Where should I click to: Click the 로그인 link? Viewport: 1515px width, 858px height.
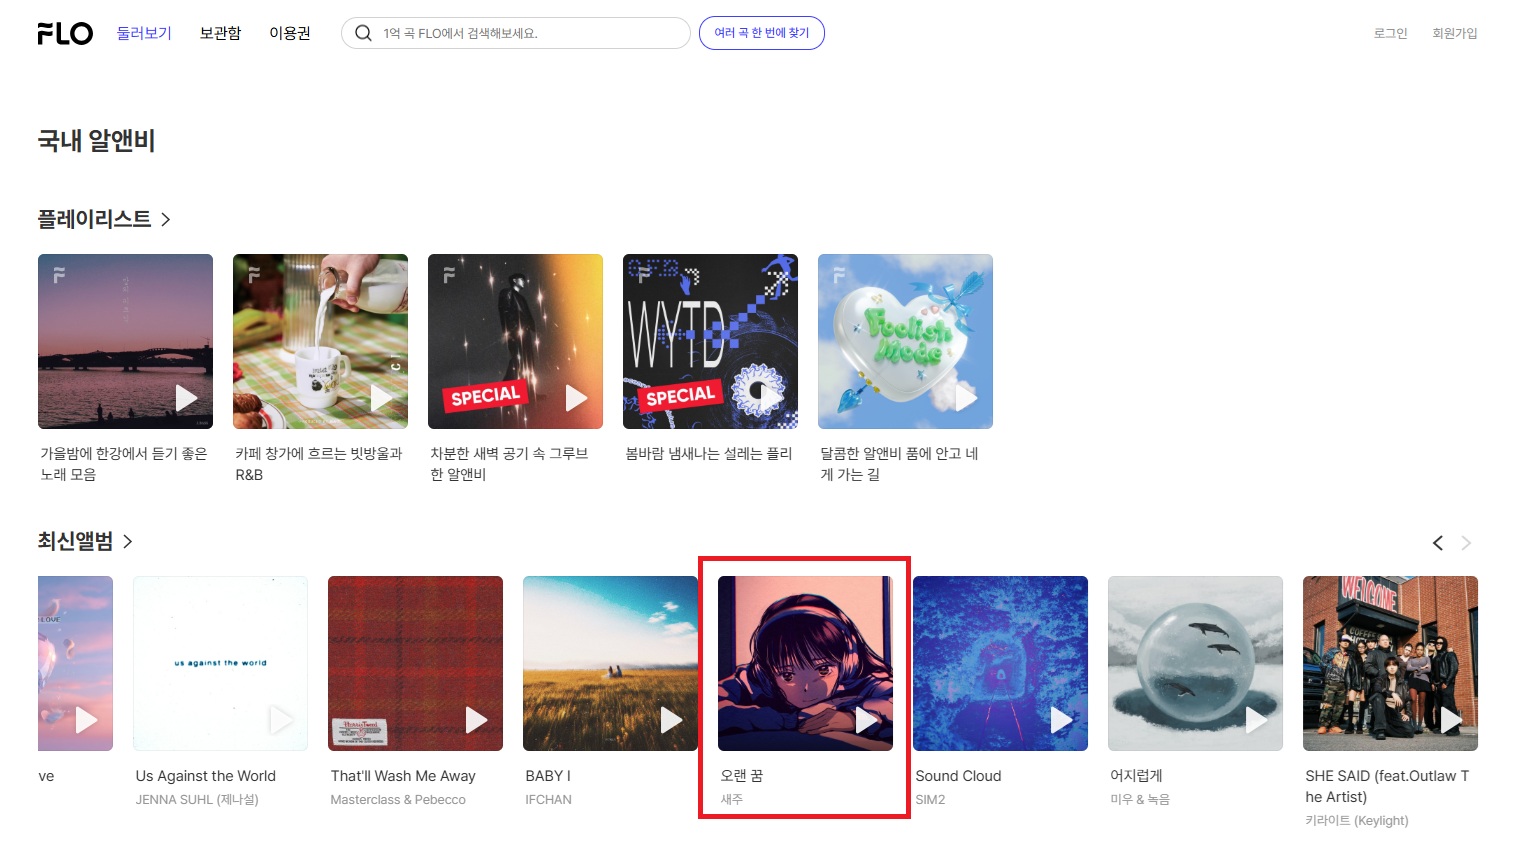[1390, 33]
